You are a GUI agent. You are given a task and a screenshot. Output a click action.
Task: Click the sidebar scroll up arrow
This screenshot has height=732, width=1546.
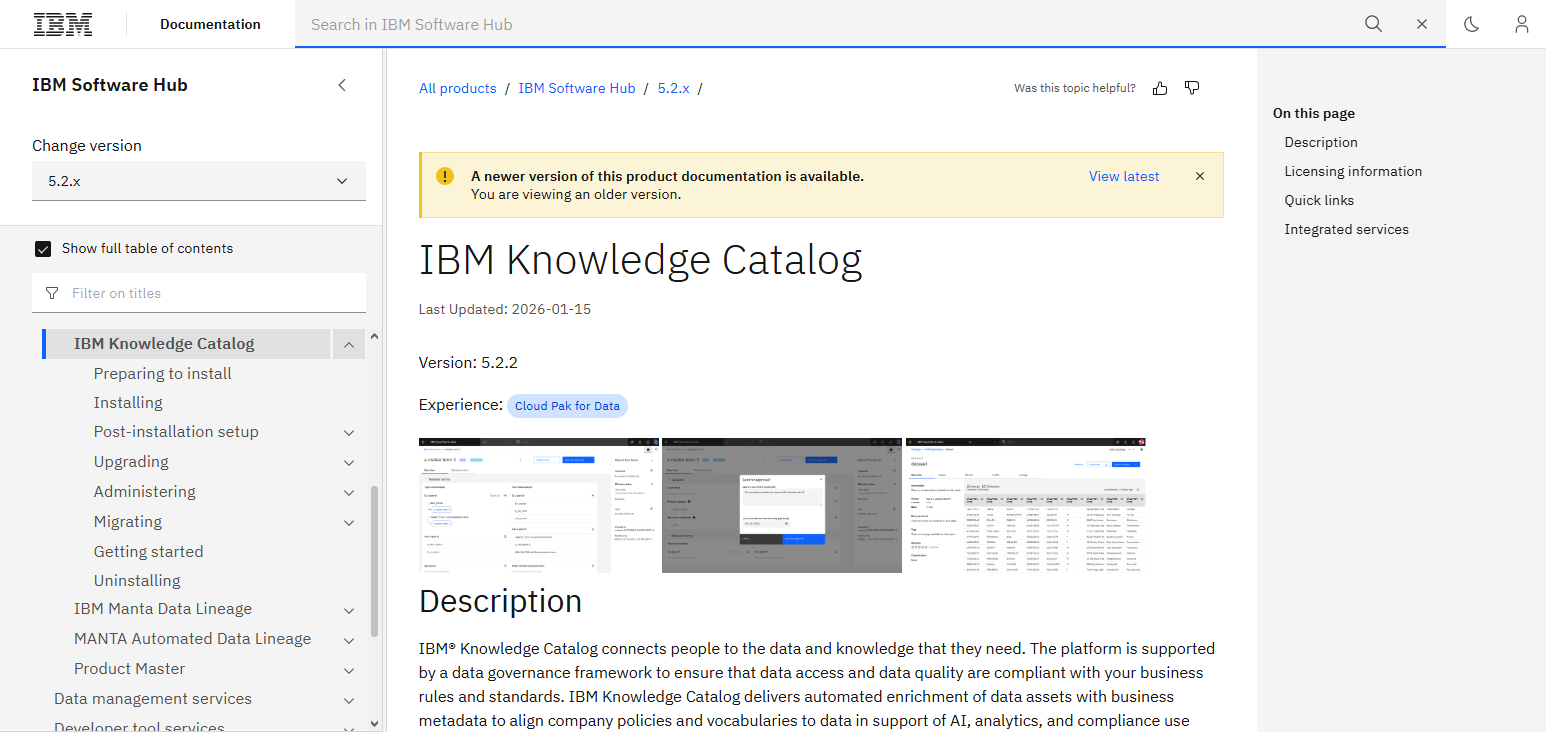click(x=375, y=337)
